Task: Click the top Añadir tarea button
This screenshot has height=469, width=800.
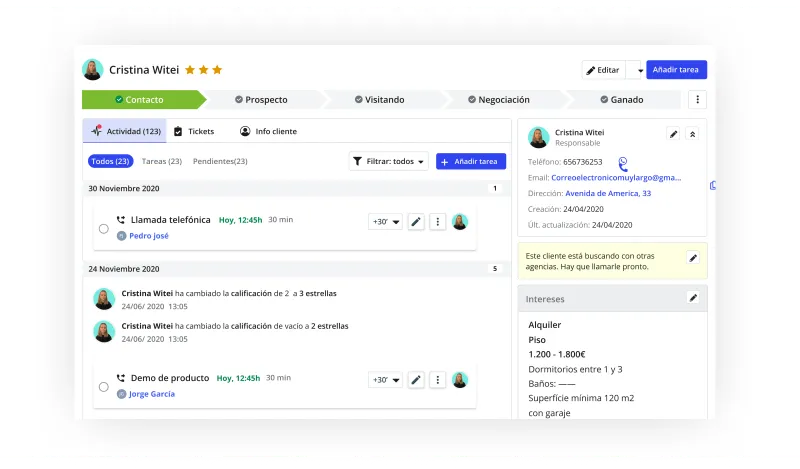Action: point(676,70)
